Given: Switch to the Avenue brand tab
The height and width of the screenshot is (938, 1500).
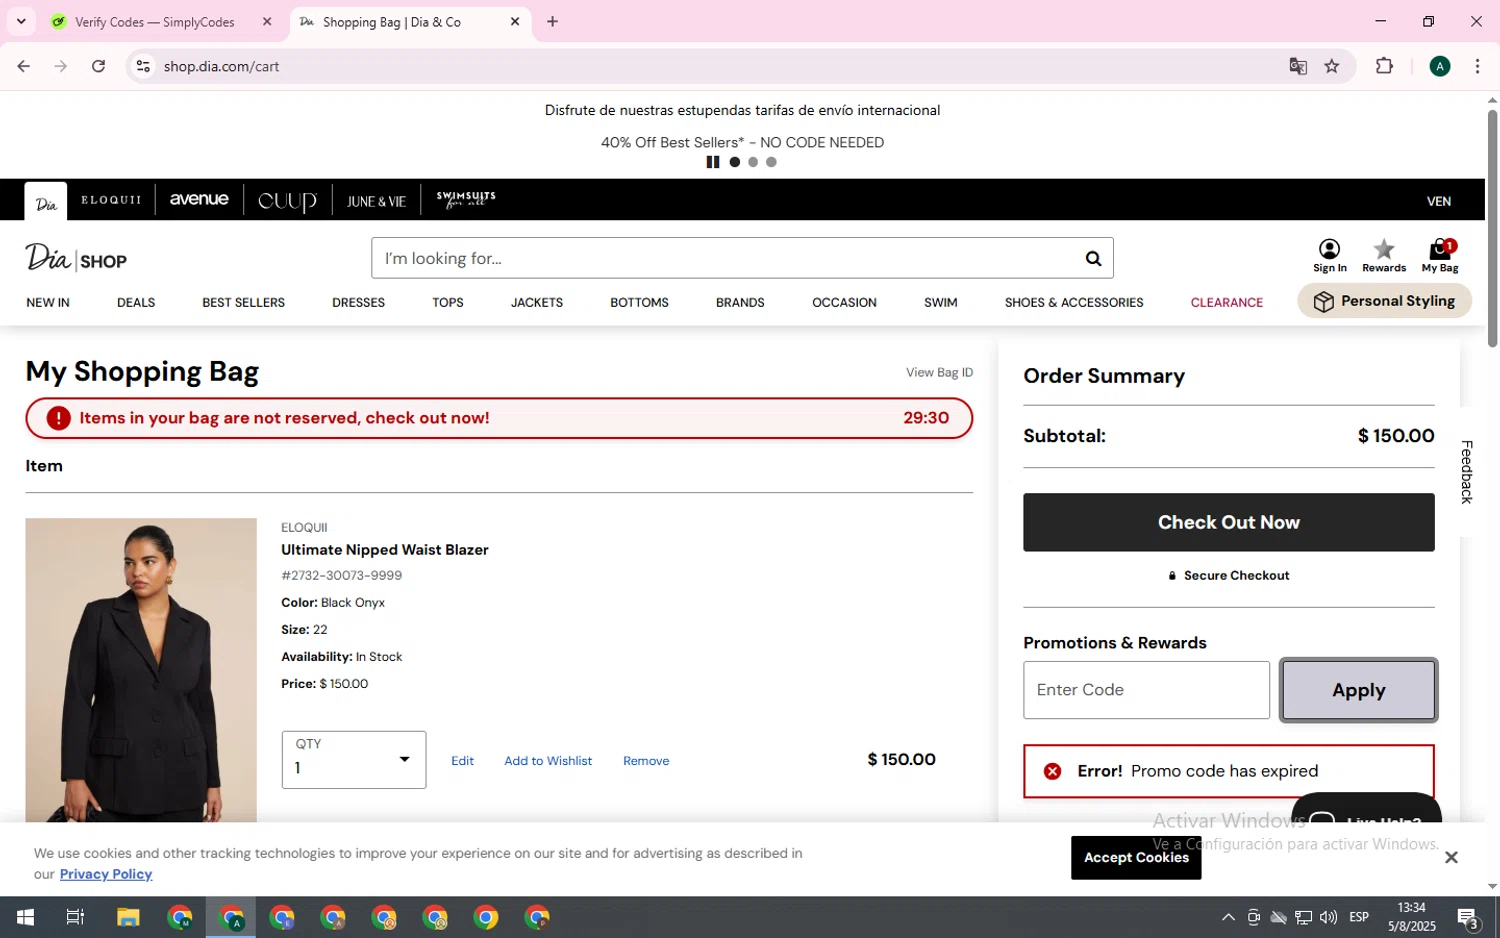Looking at the screenshot, I should (x=199, y=200).
